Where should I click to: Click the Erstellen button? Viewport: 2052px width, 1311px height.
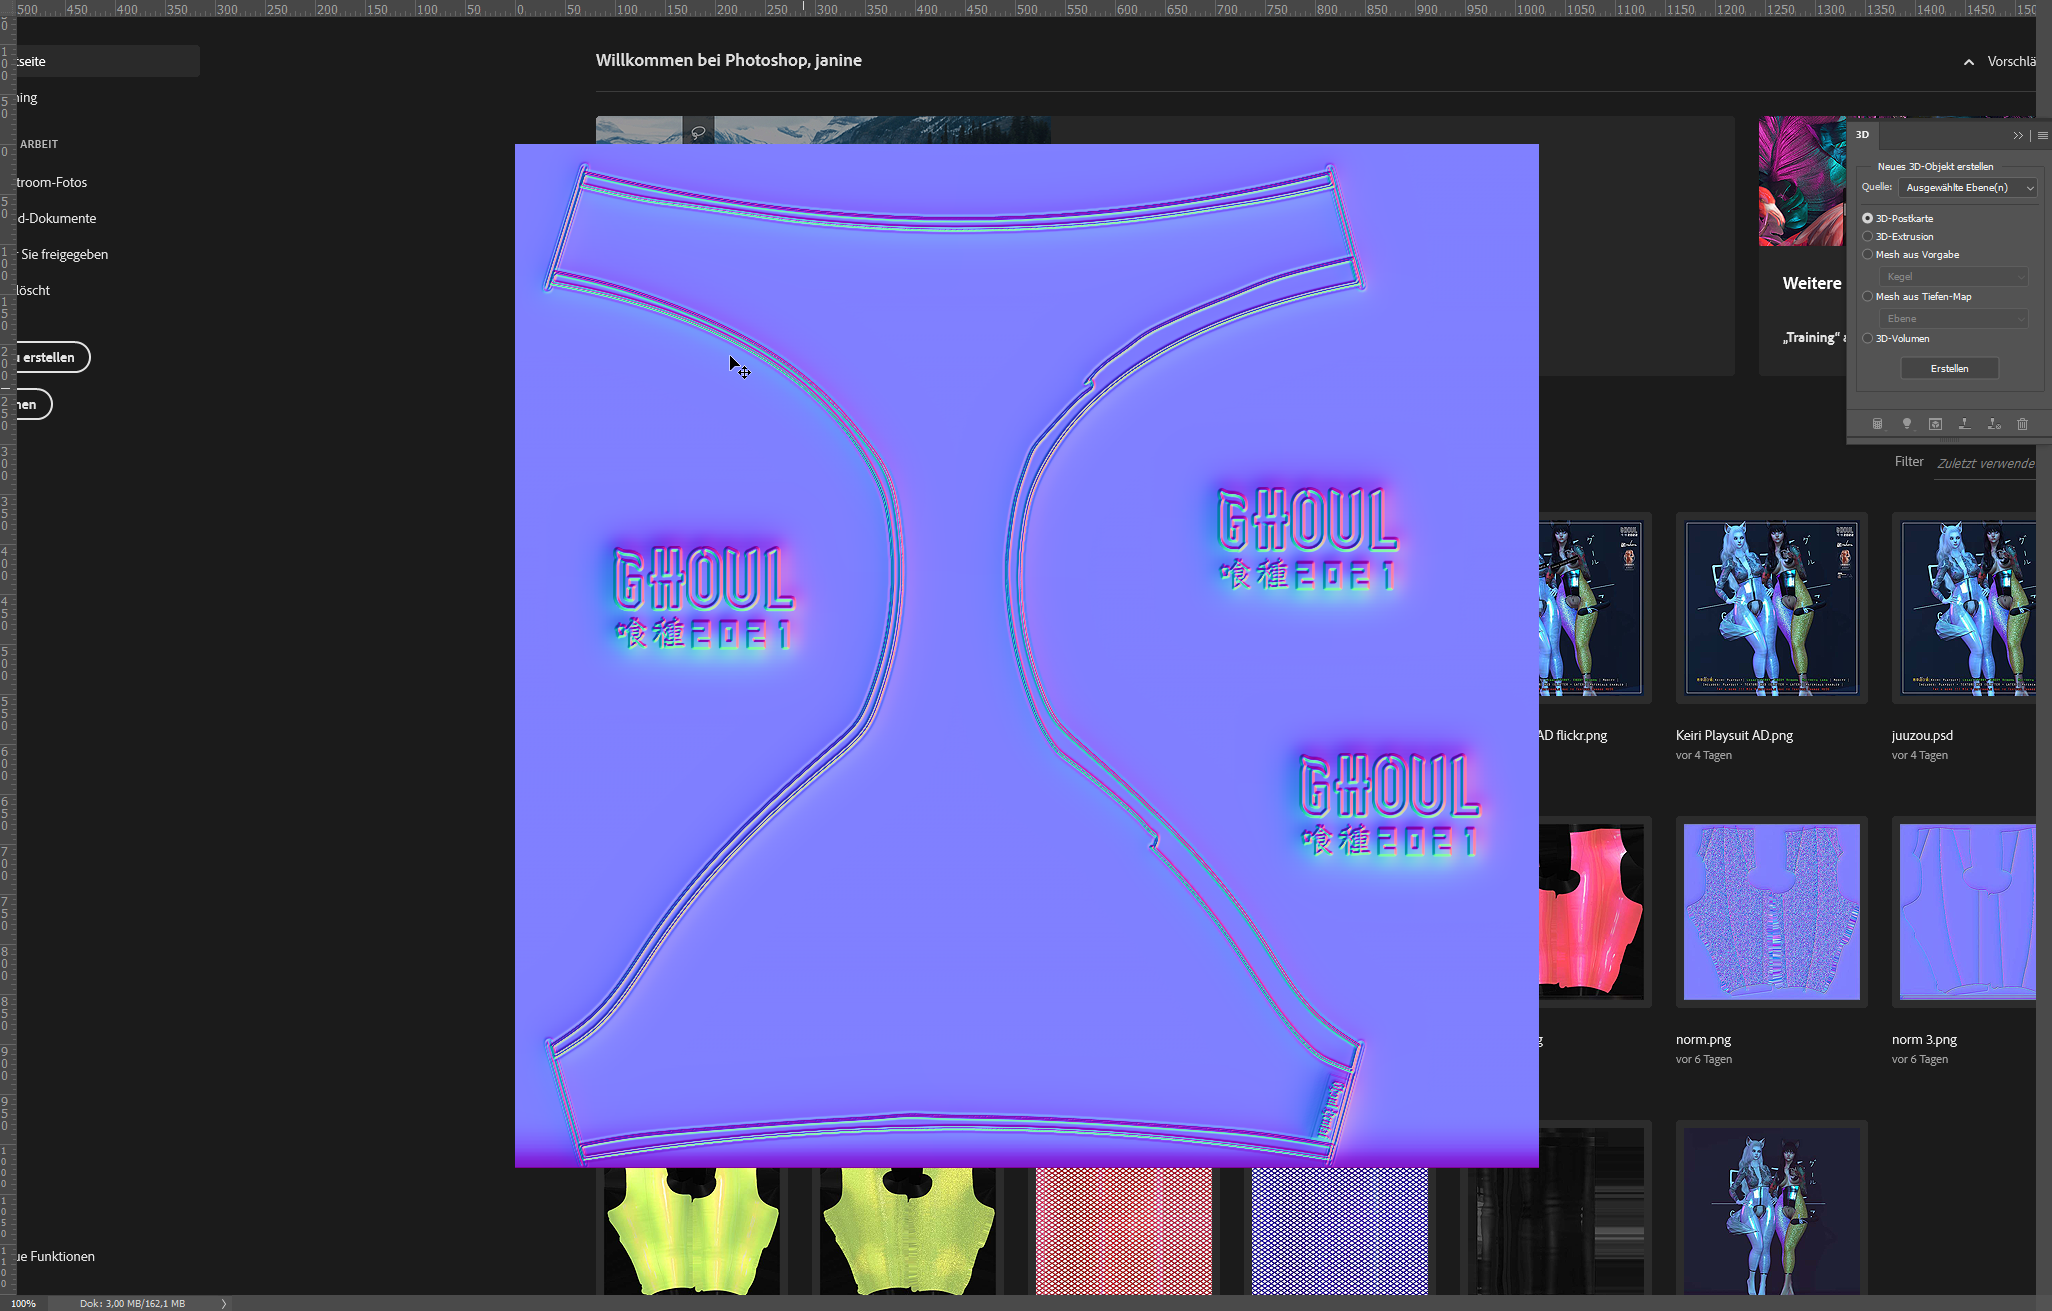point(1949,368)
